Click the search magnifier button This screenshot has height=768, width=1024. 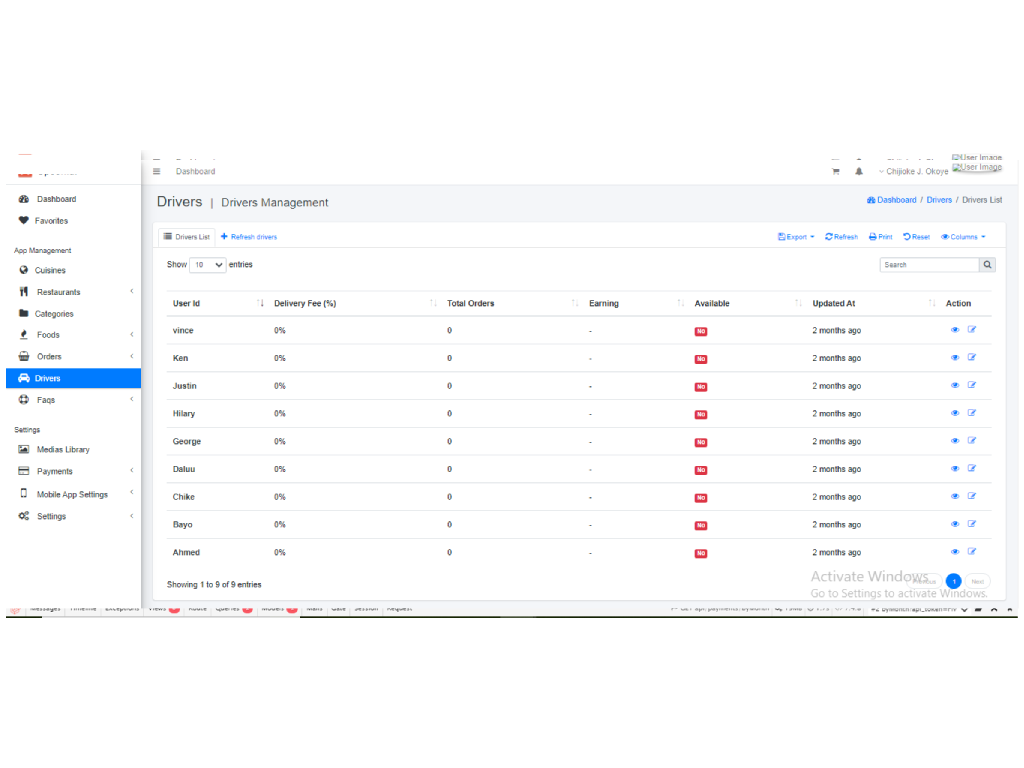[x=988, y=265]
